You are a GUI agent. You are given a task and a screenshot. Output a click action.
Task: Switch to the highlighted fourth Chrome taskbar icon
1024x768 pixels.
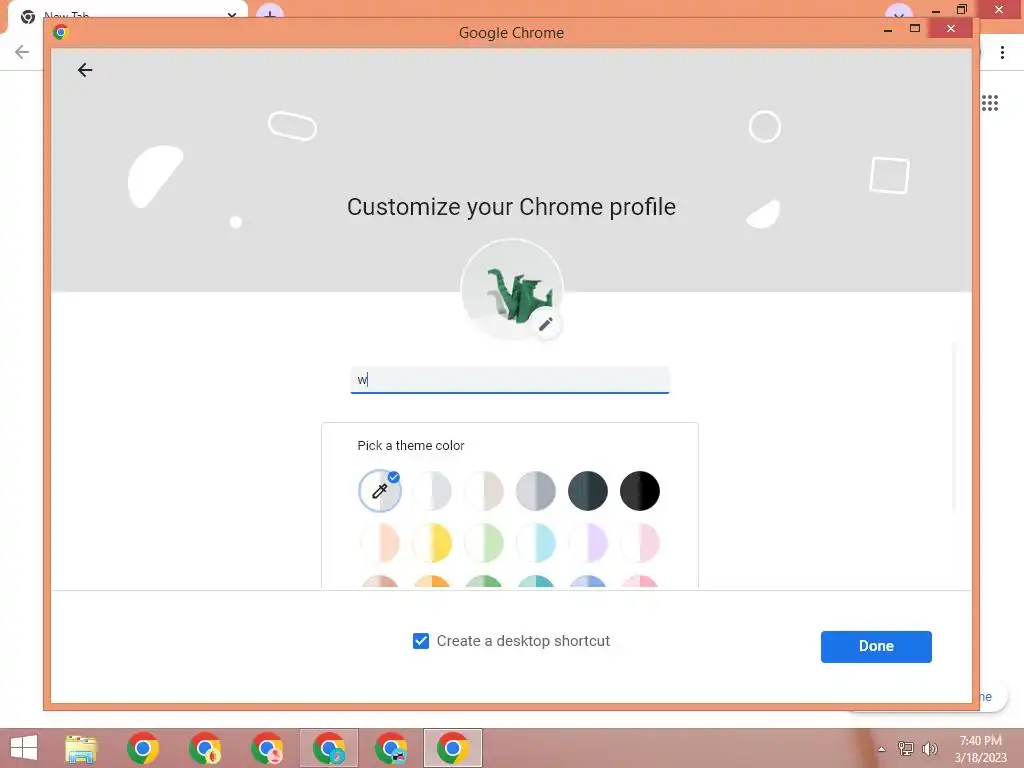coord(329,748)
